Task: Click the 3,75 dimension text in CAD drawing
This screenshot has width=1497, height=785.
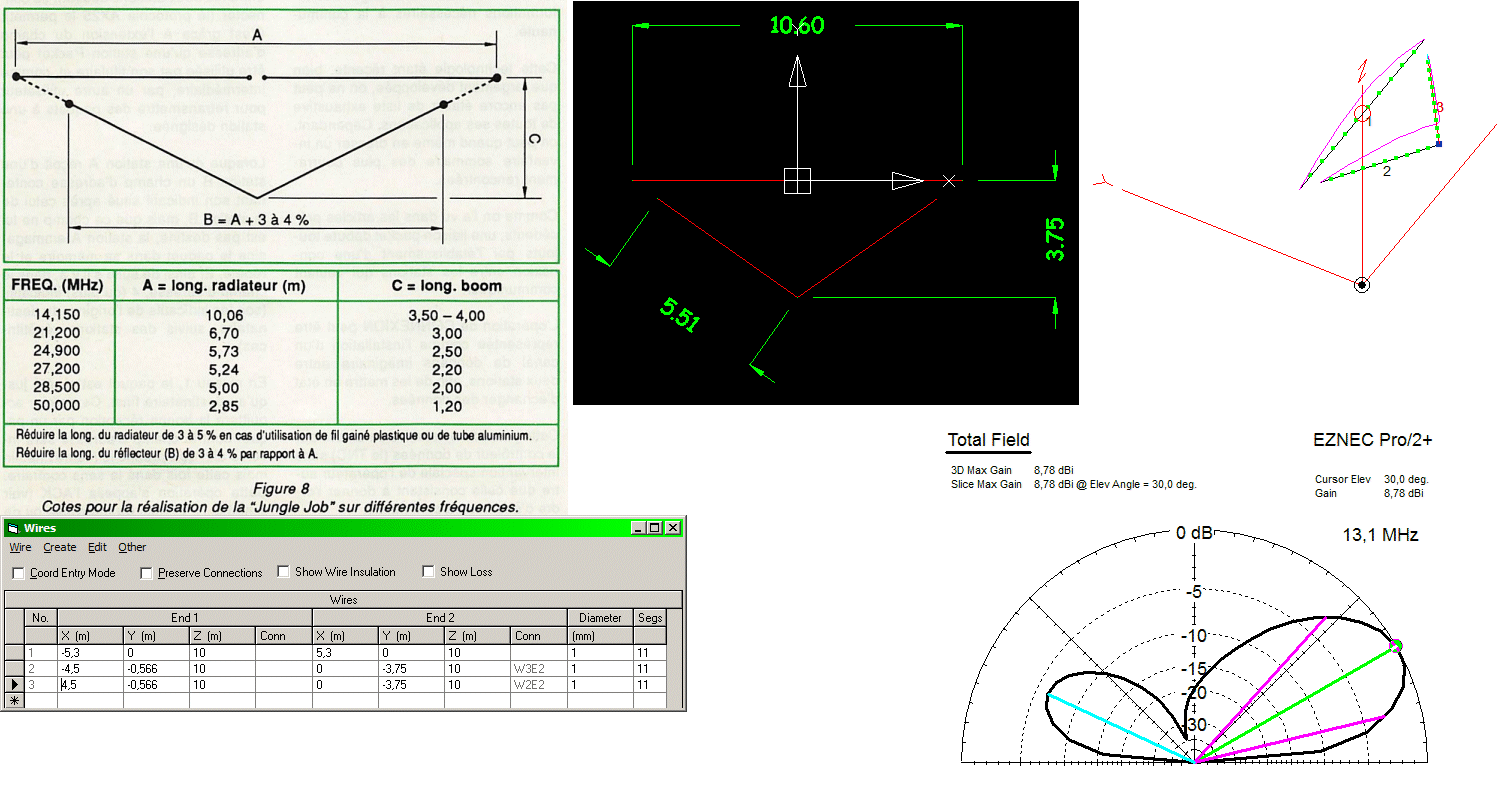Action: coord(1055,240)
